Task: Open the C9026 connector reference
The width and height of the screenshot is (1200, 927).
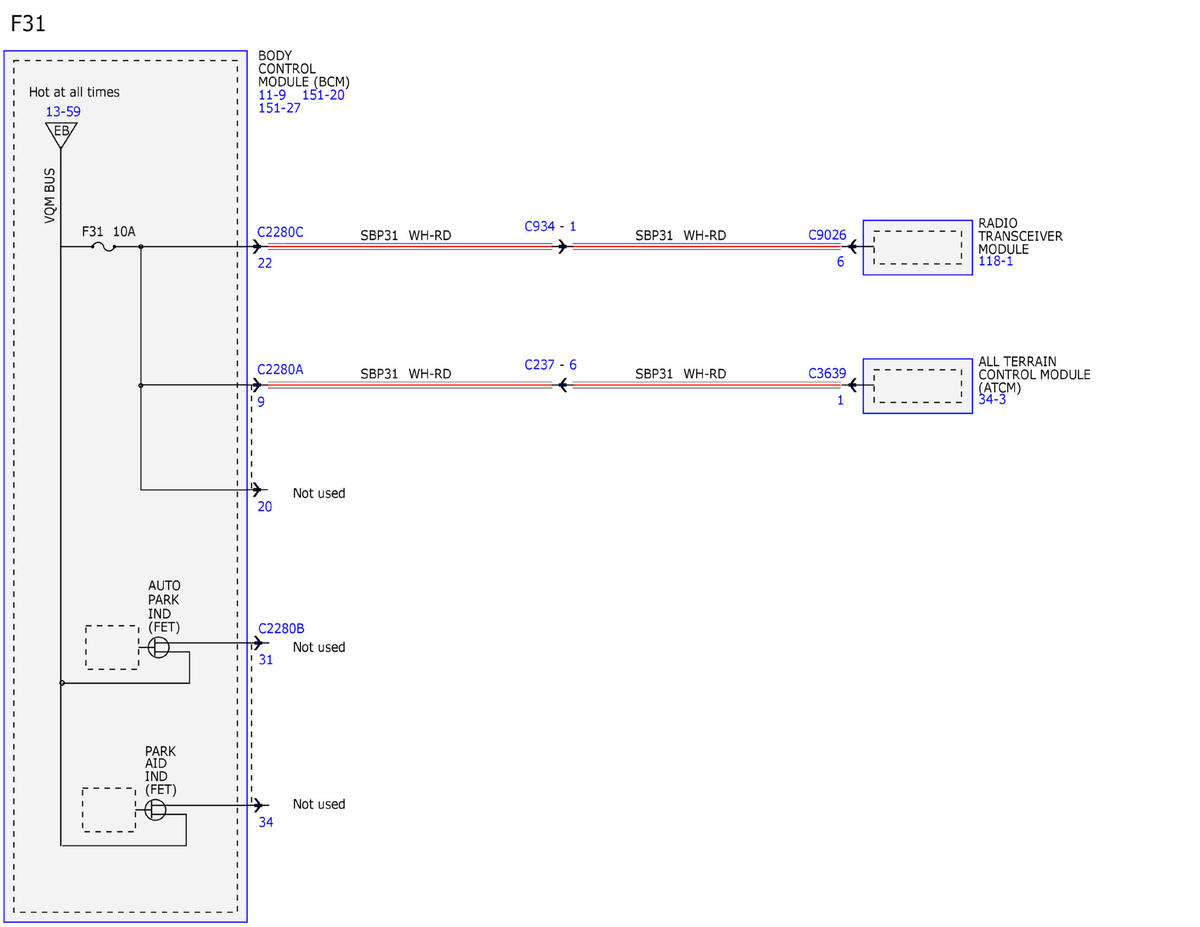Action: [827, 236]
